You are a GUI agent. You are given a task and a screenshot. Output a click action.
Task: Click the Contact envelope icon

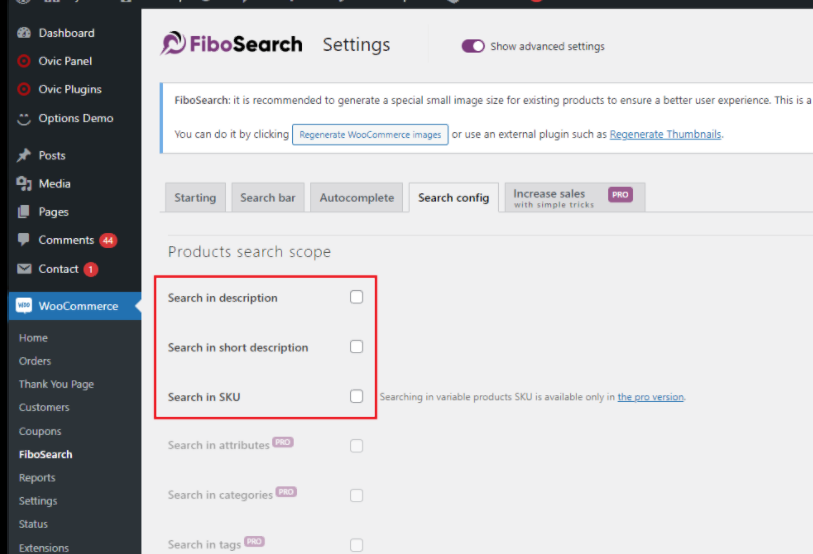pyautogui.click(x=24, y=269)
